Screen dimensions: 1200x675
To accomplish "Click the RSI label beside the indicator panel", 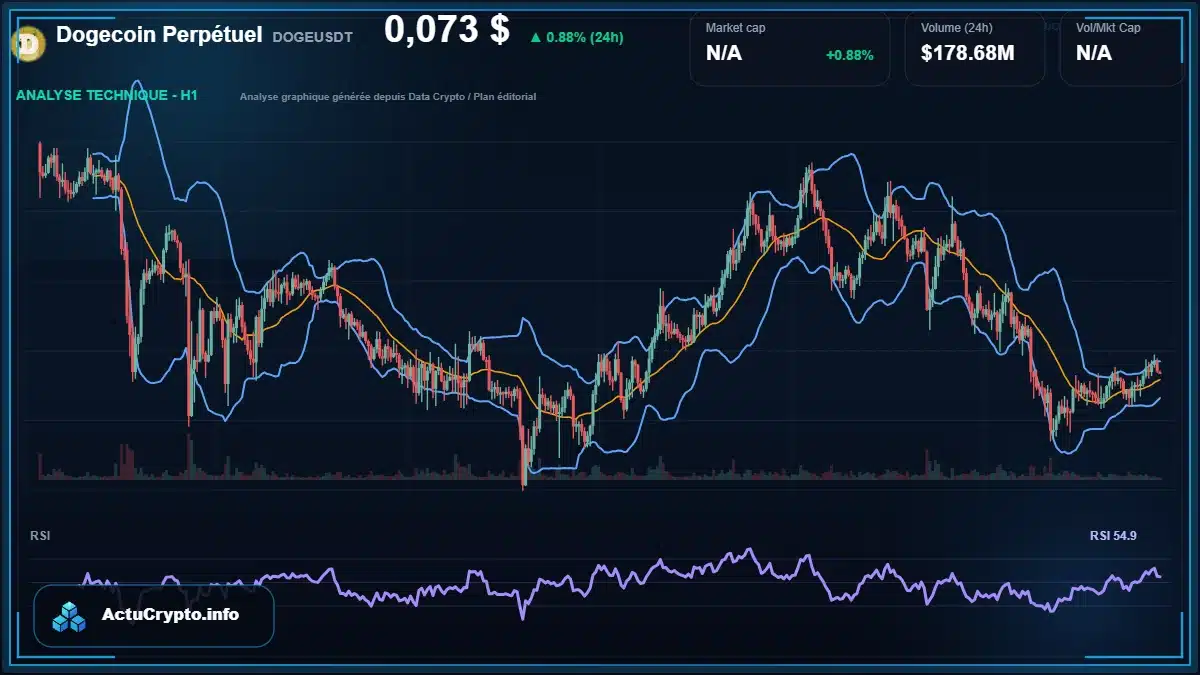I will point(41,536).
